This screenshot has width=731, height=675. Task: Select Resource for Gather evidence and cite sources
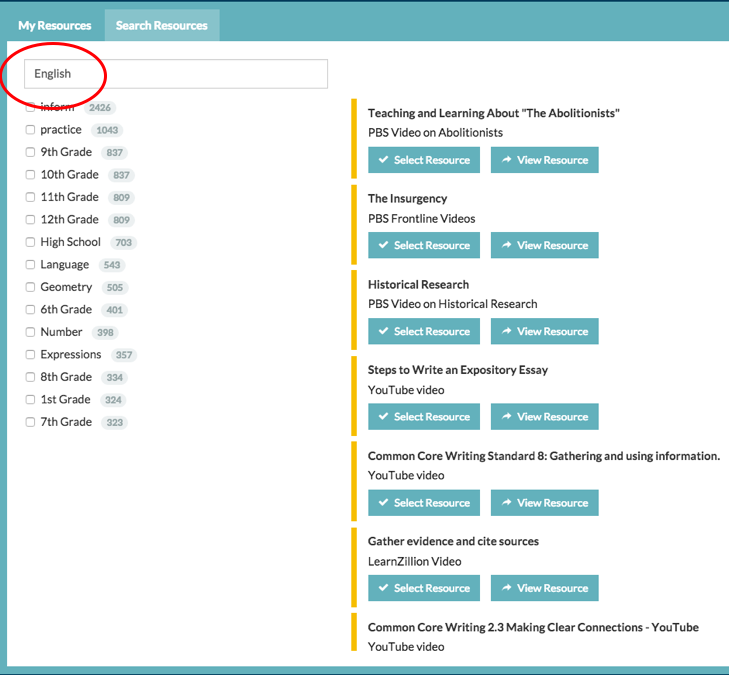coord(424,588)
